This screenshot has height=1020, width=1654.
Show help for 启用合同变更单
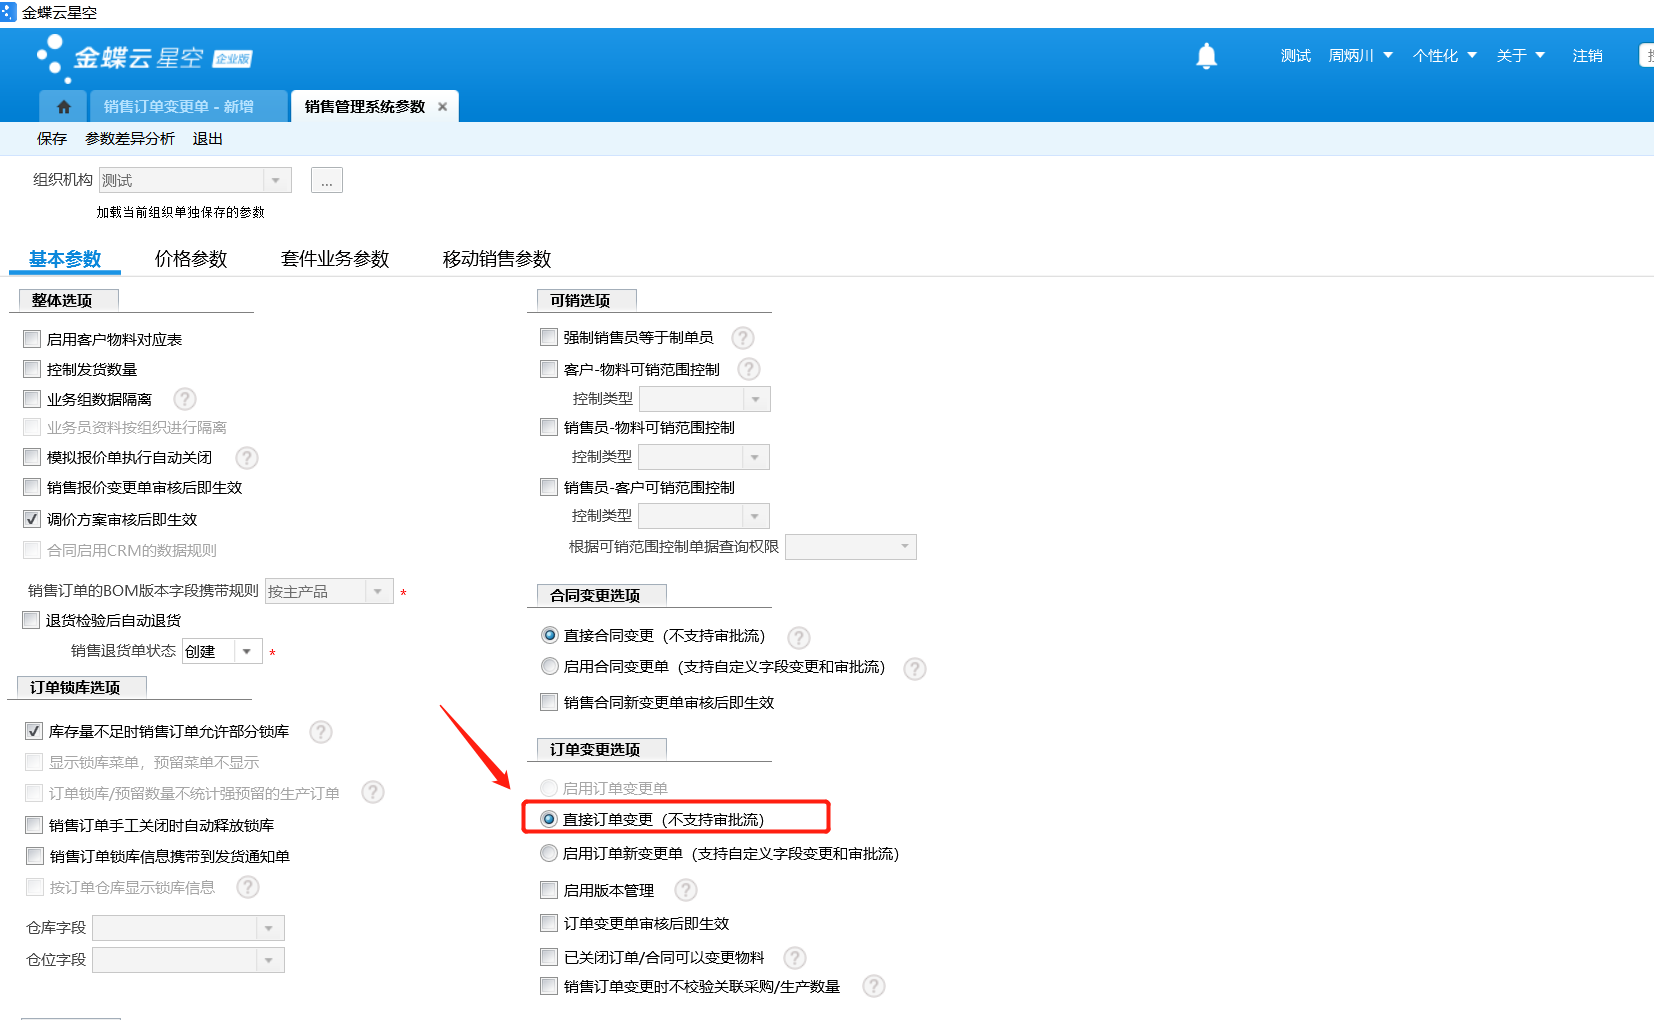click(915, 668)
